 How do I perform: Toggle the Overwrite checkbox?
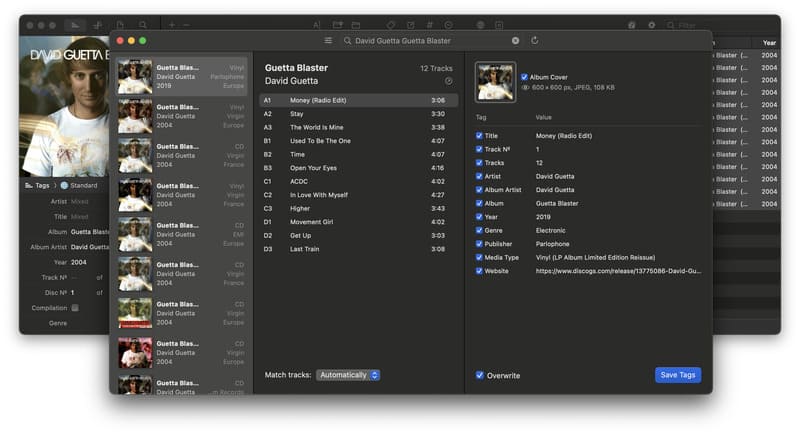[x=480, y=375]
